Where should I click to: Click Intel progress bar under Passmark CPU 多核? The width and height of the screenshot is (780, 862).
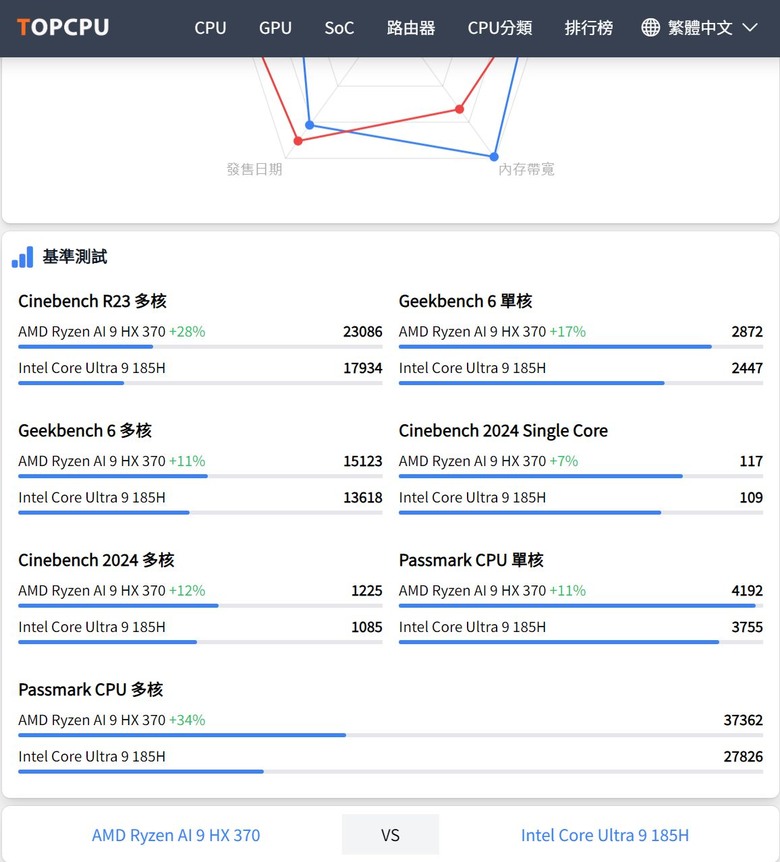pos(390,771)
